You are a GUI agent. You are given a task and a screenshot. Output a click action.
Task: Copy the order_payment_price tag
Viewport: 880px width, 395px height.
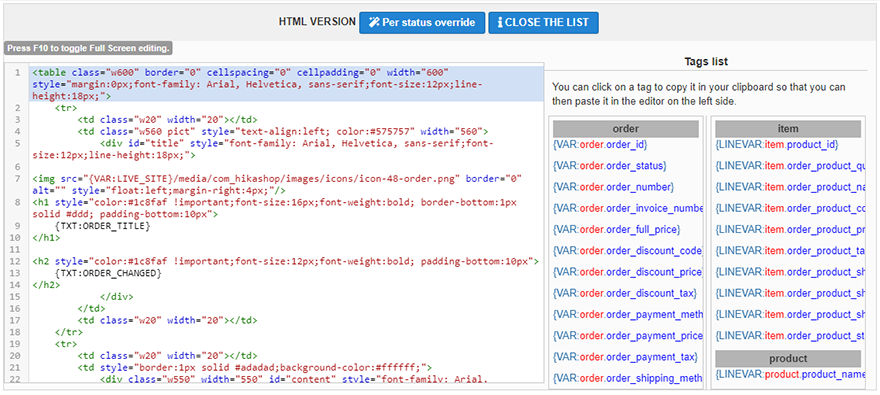point(627,336)
